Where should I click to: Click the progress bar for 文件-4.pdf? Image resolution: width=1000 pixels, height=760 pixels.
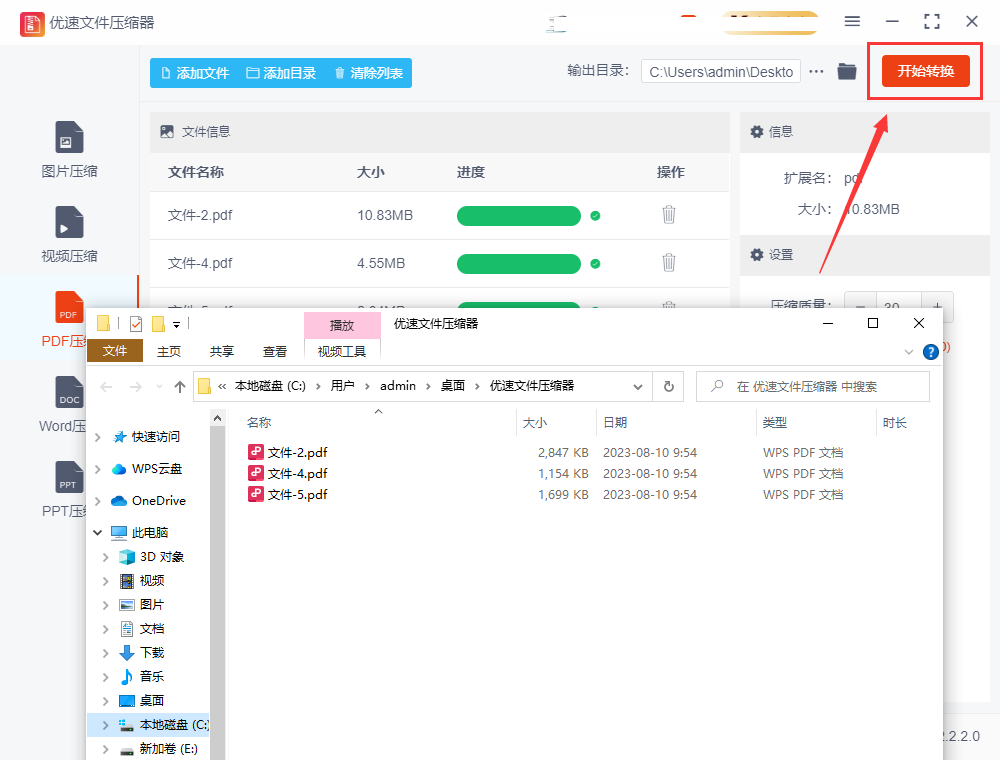[x=518, y=263]
